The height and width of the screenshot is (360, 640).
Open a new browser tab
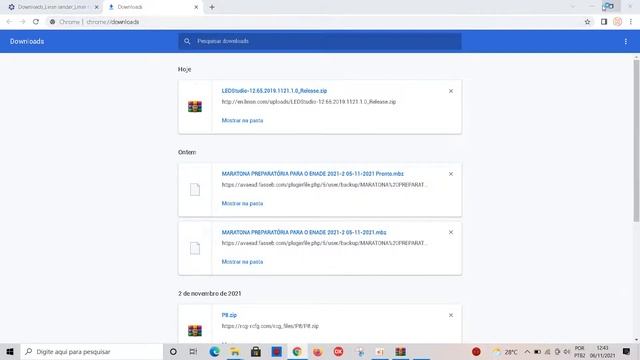tap(212, 7)
